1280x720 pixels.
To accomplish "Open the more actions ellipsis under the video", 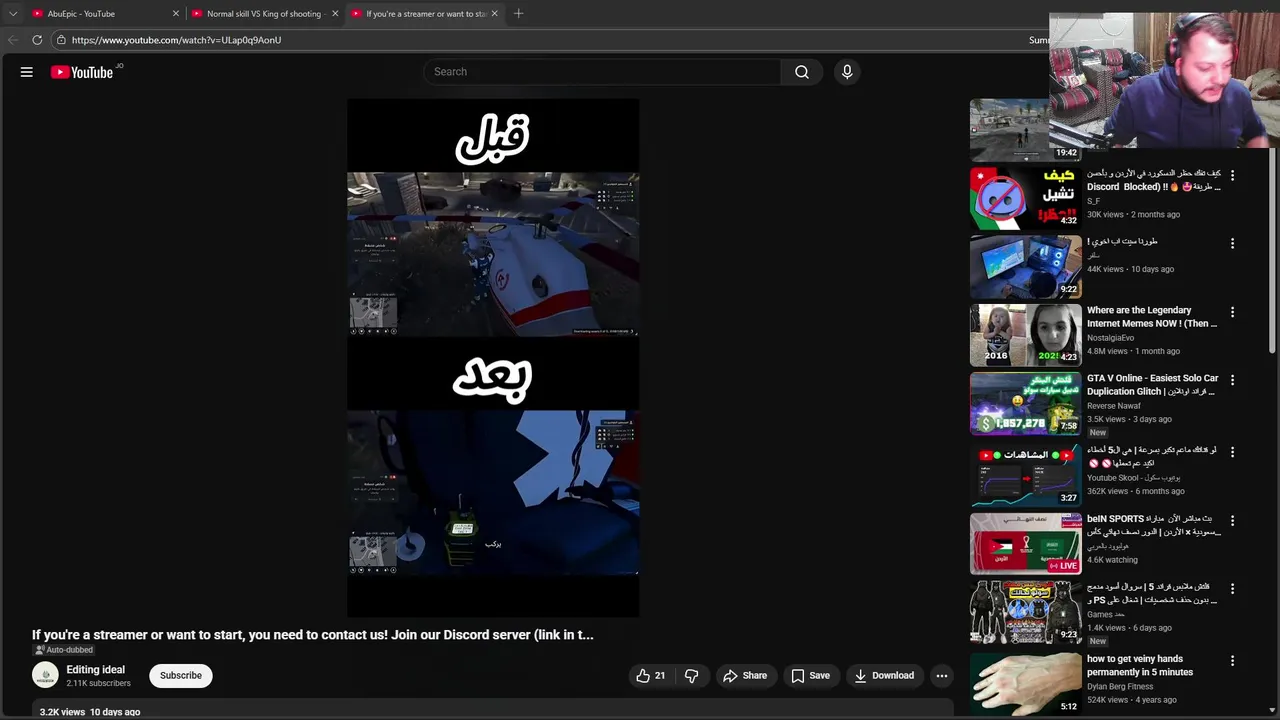I will click(942, 676).
